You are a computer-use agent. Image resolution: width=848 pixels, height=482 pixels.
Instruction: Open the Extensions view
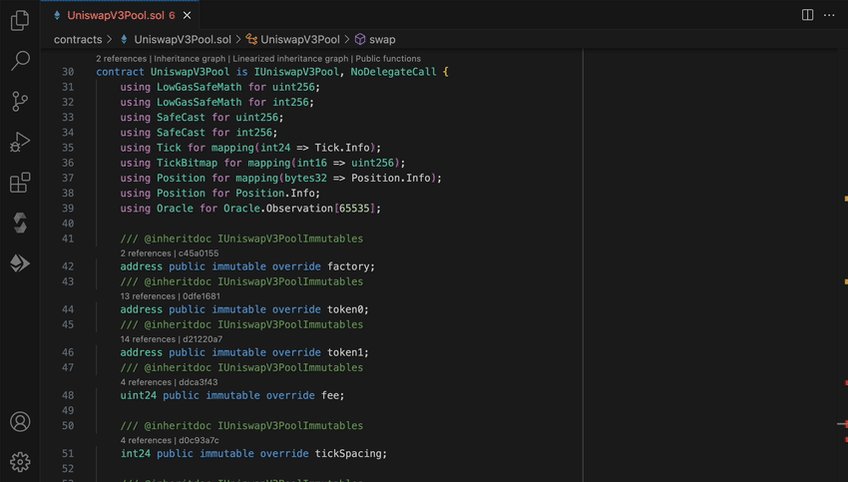point(20,182)
